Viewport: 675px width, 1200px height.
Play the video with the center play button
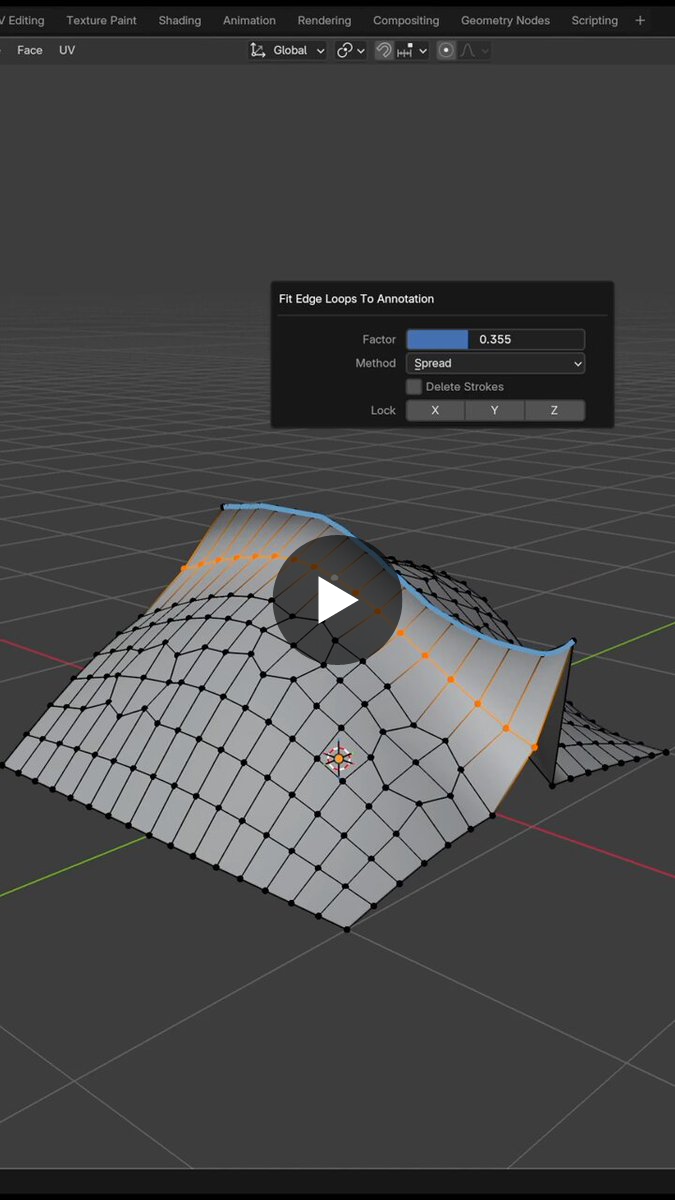337,600
